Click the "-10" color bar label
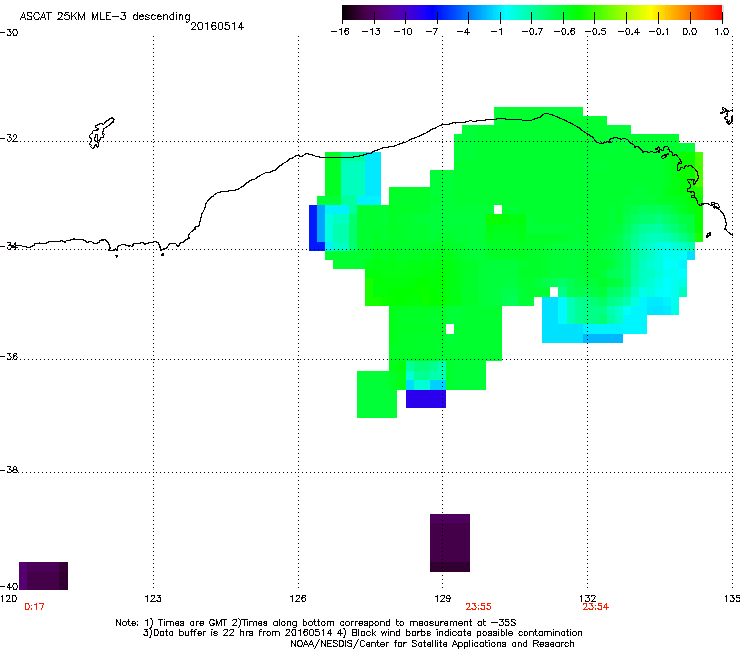The image size is (740, 650). 403,32
